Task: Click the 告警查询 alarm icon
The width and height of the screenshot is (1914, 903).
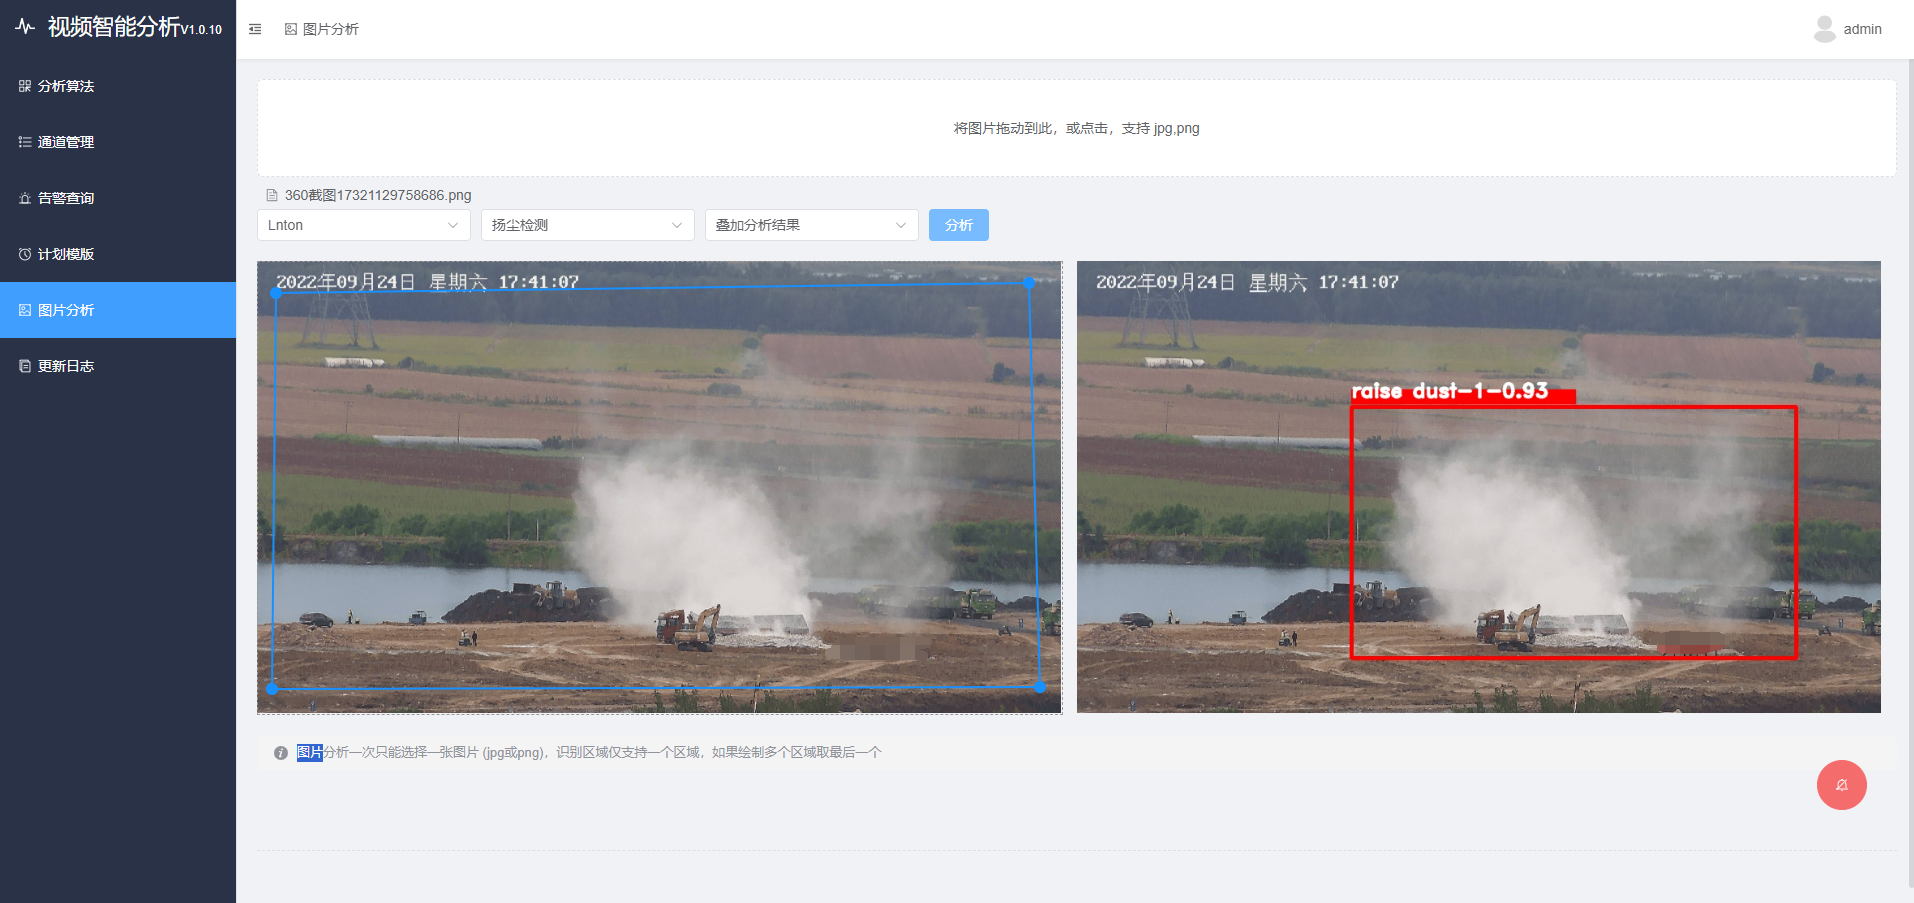Action: [25, 198]
